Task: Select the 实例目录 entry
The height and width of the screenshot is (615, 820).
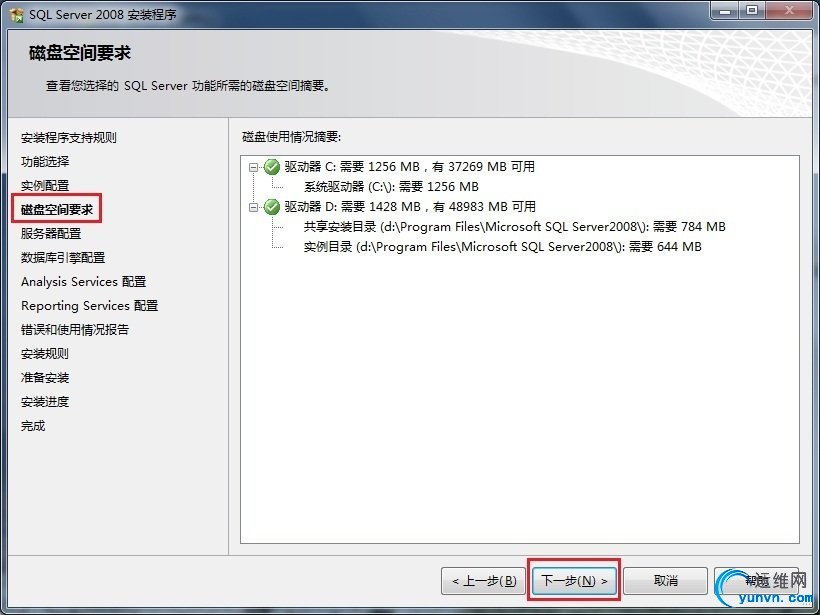Action: 503,246
